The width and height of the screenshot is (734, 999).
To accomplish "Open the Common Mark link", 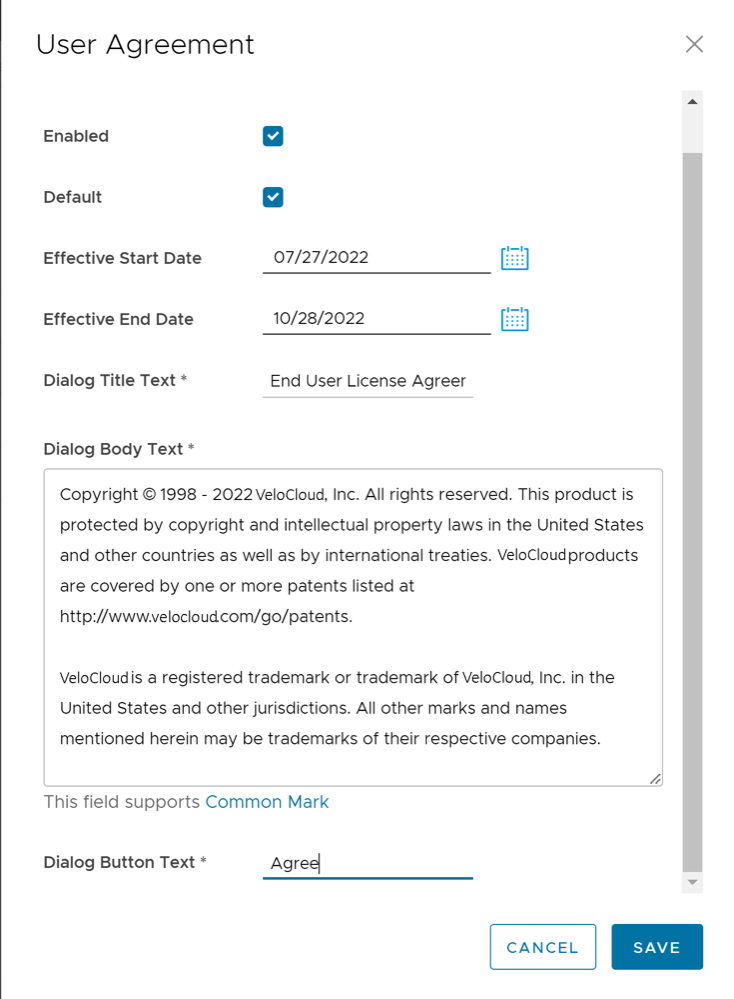I will click(267, 801).
